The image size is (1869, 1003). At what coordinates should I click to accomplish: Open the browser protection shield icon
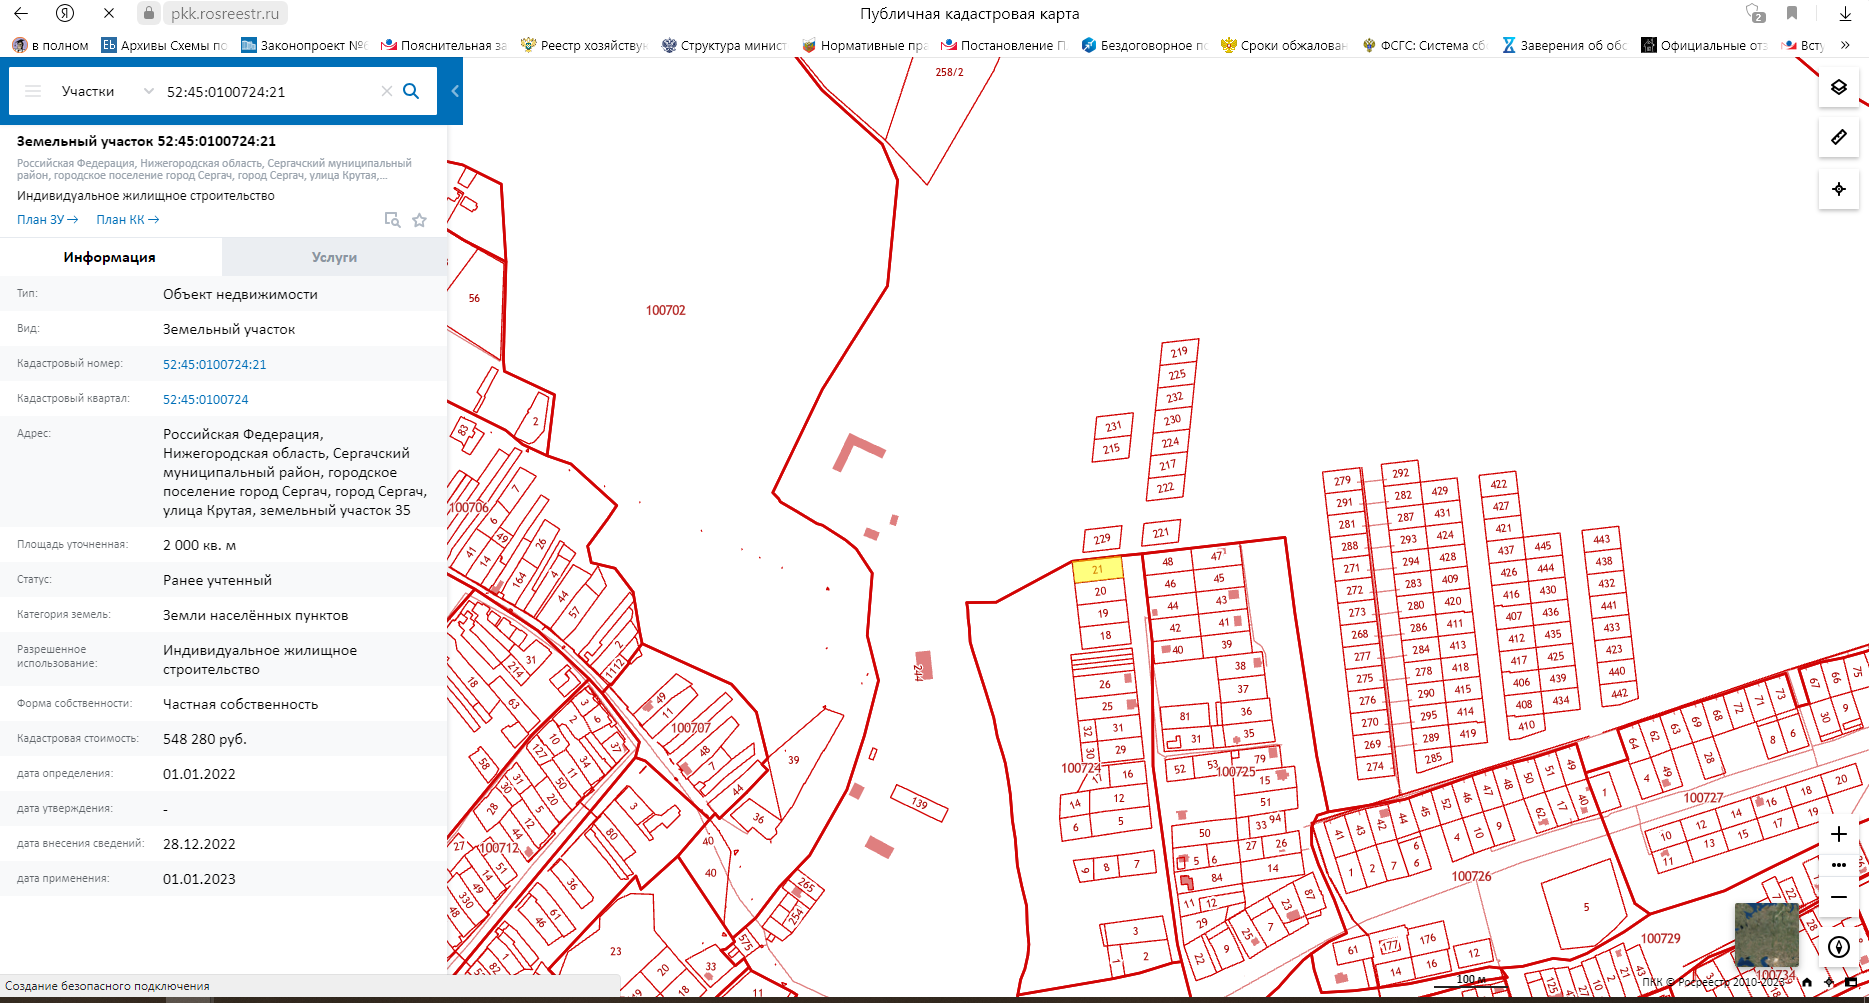tap(1755, 13)
